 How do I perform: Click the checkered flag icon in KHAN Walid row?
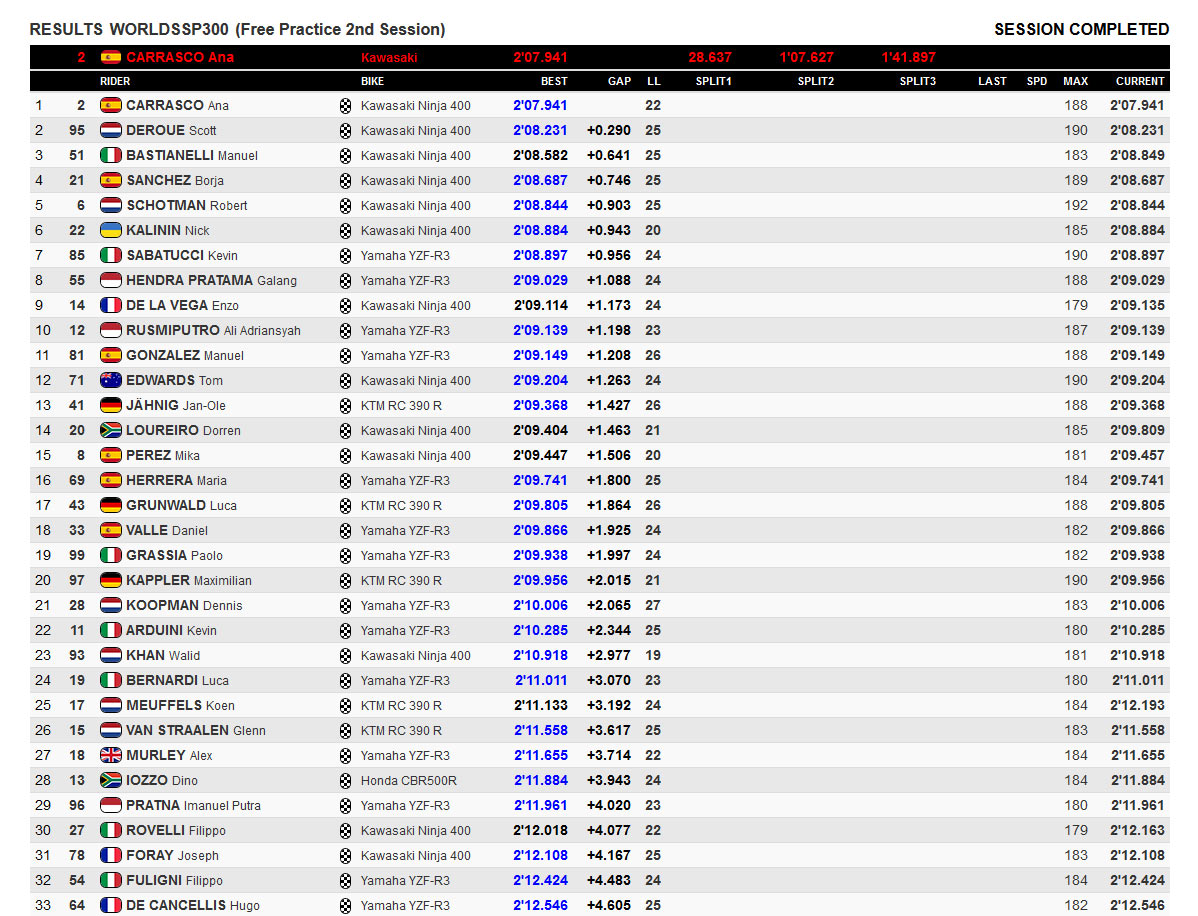[345, 655]
